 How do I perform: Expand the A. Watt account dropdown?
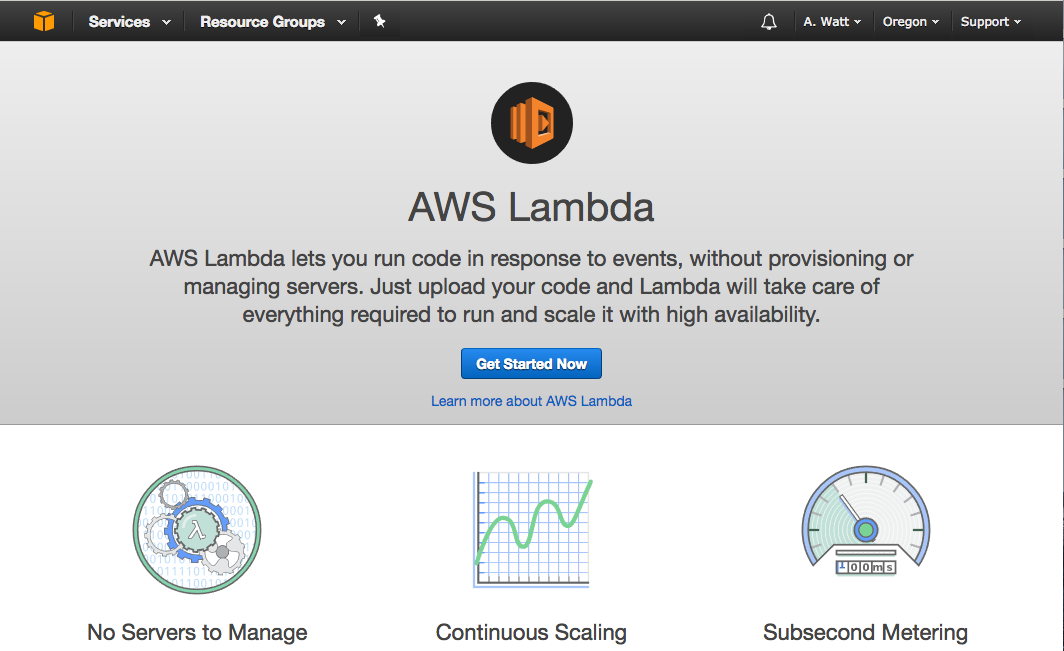coord(831,22)
